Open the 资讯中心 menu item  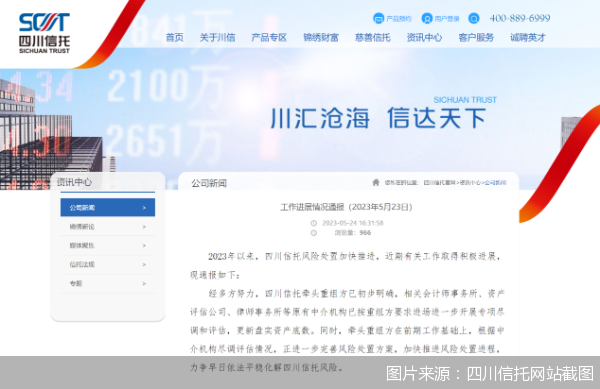tap(424, 37)
